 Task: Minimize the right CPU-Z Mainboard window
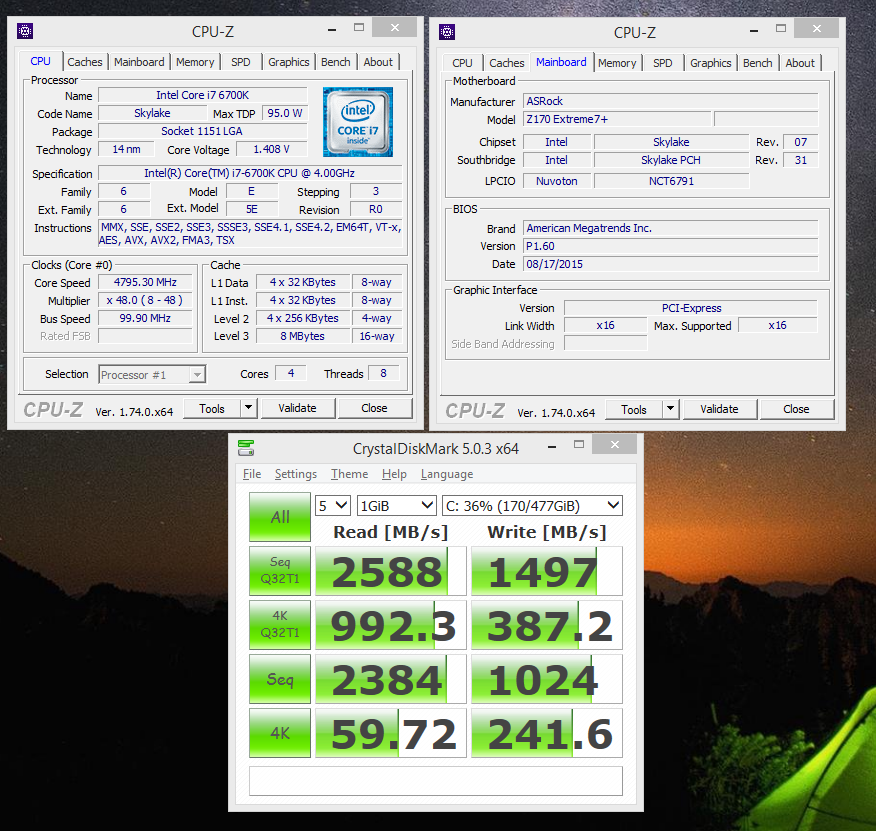754,31
